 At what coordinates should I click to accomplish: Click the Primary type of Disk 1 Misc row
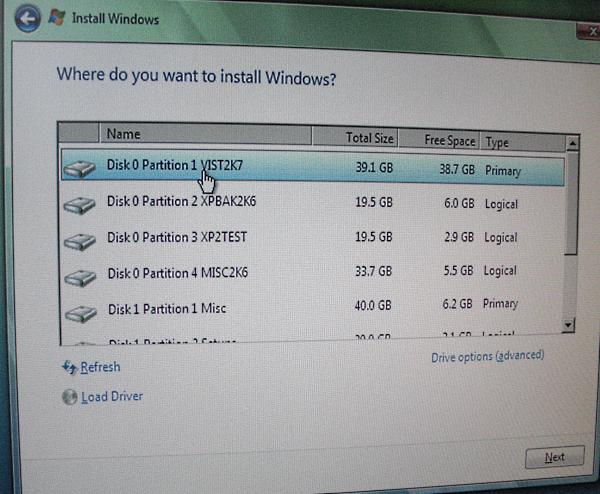pyautogui.click(x=501, y=304)
